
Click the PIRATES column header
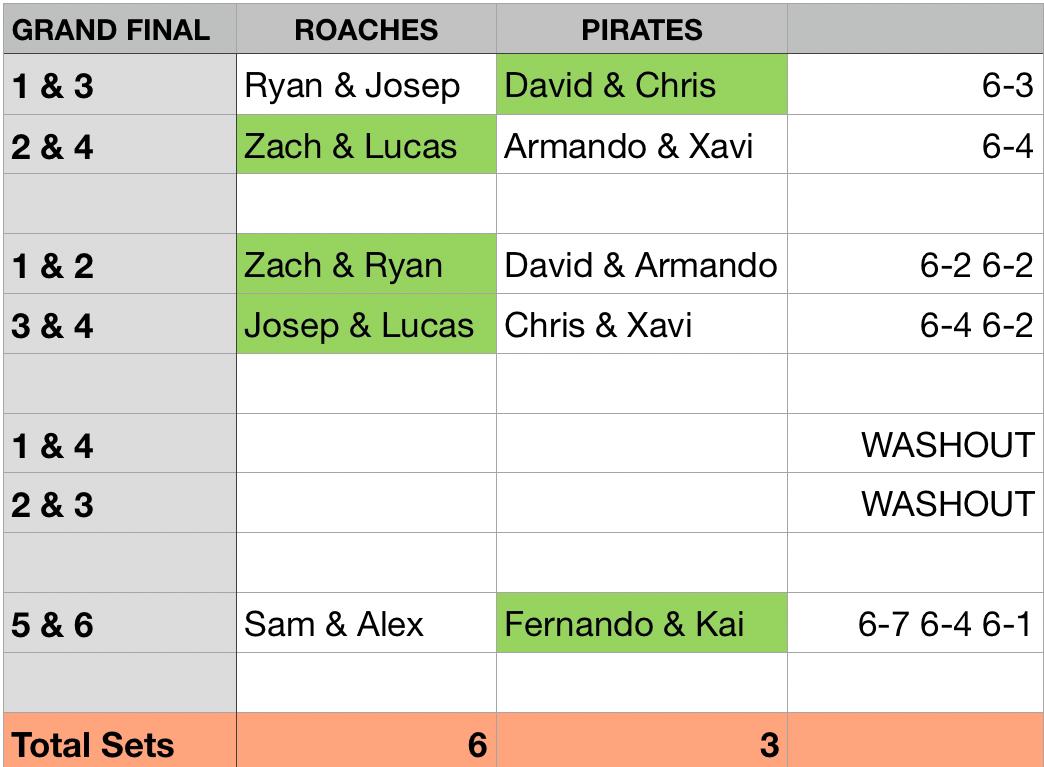(x=641, y=29)
